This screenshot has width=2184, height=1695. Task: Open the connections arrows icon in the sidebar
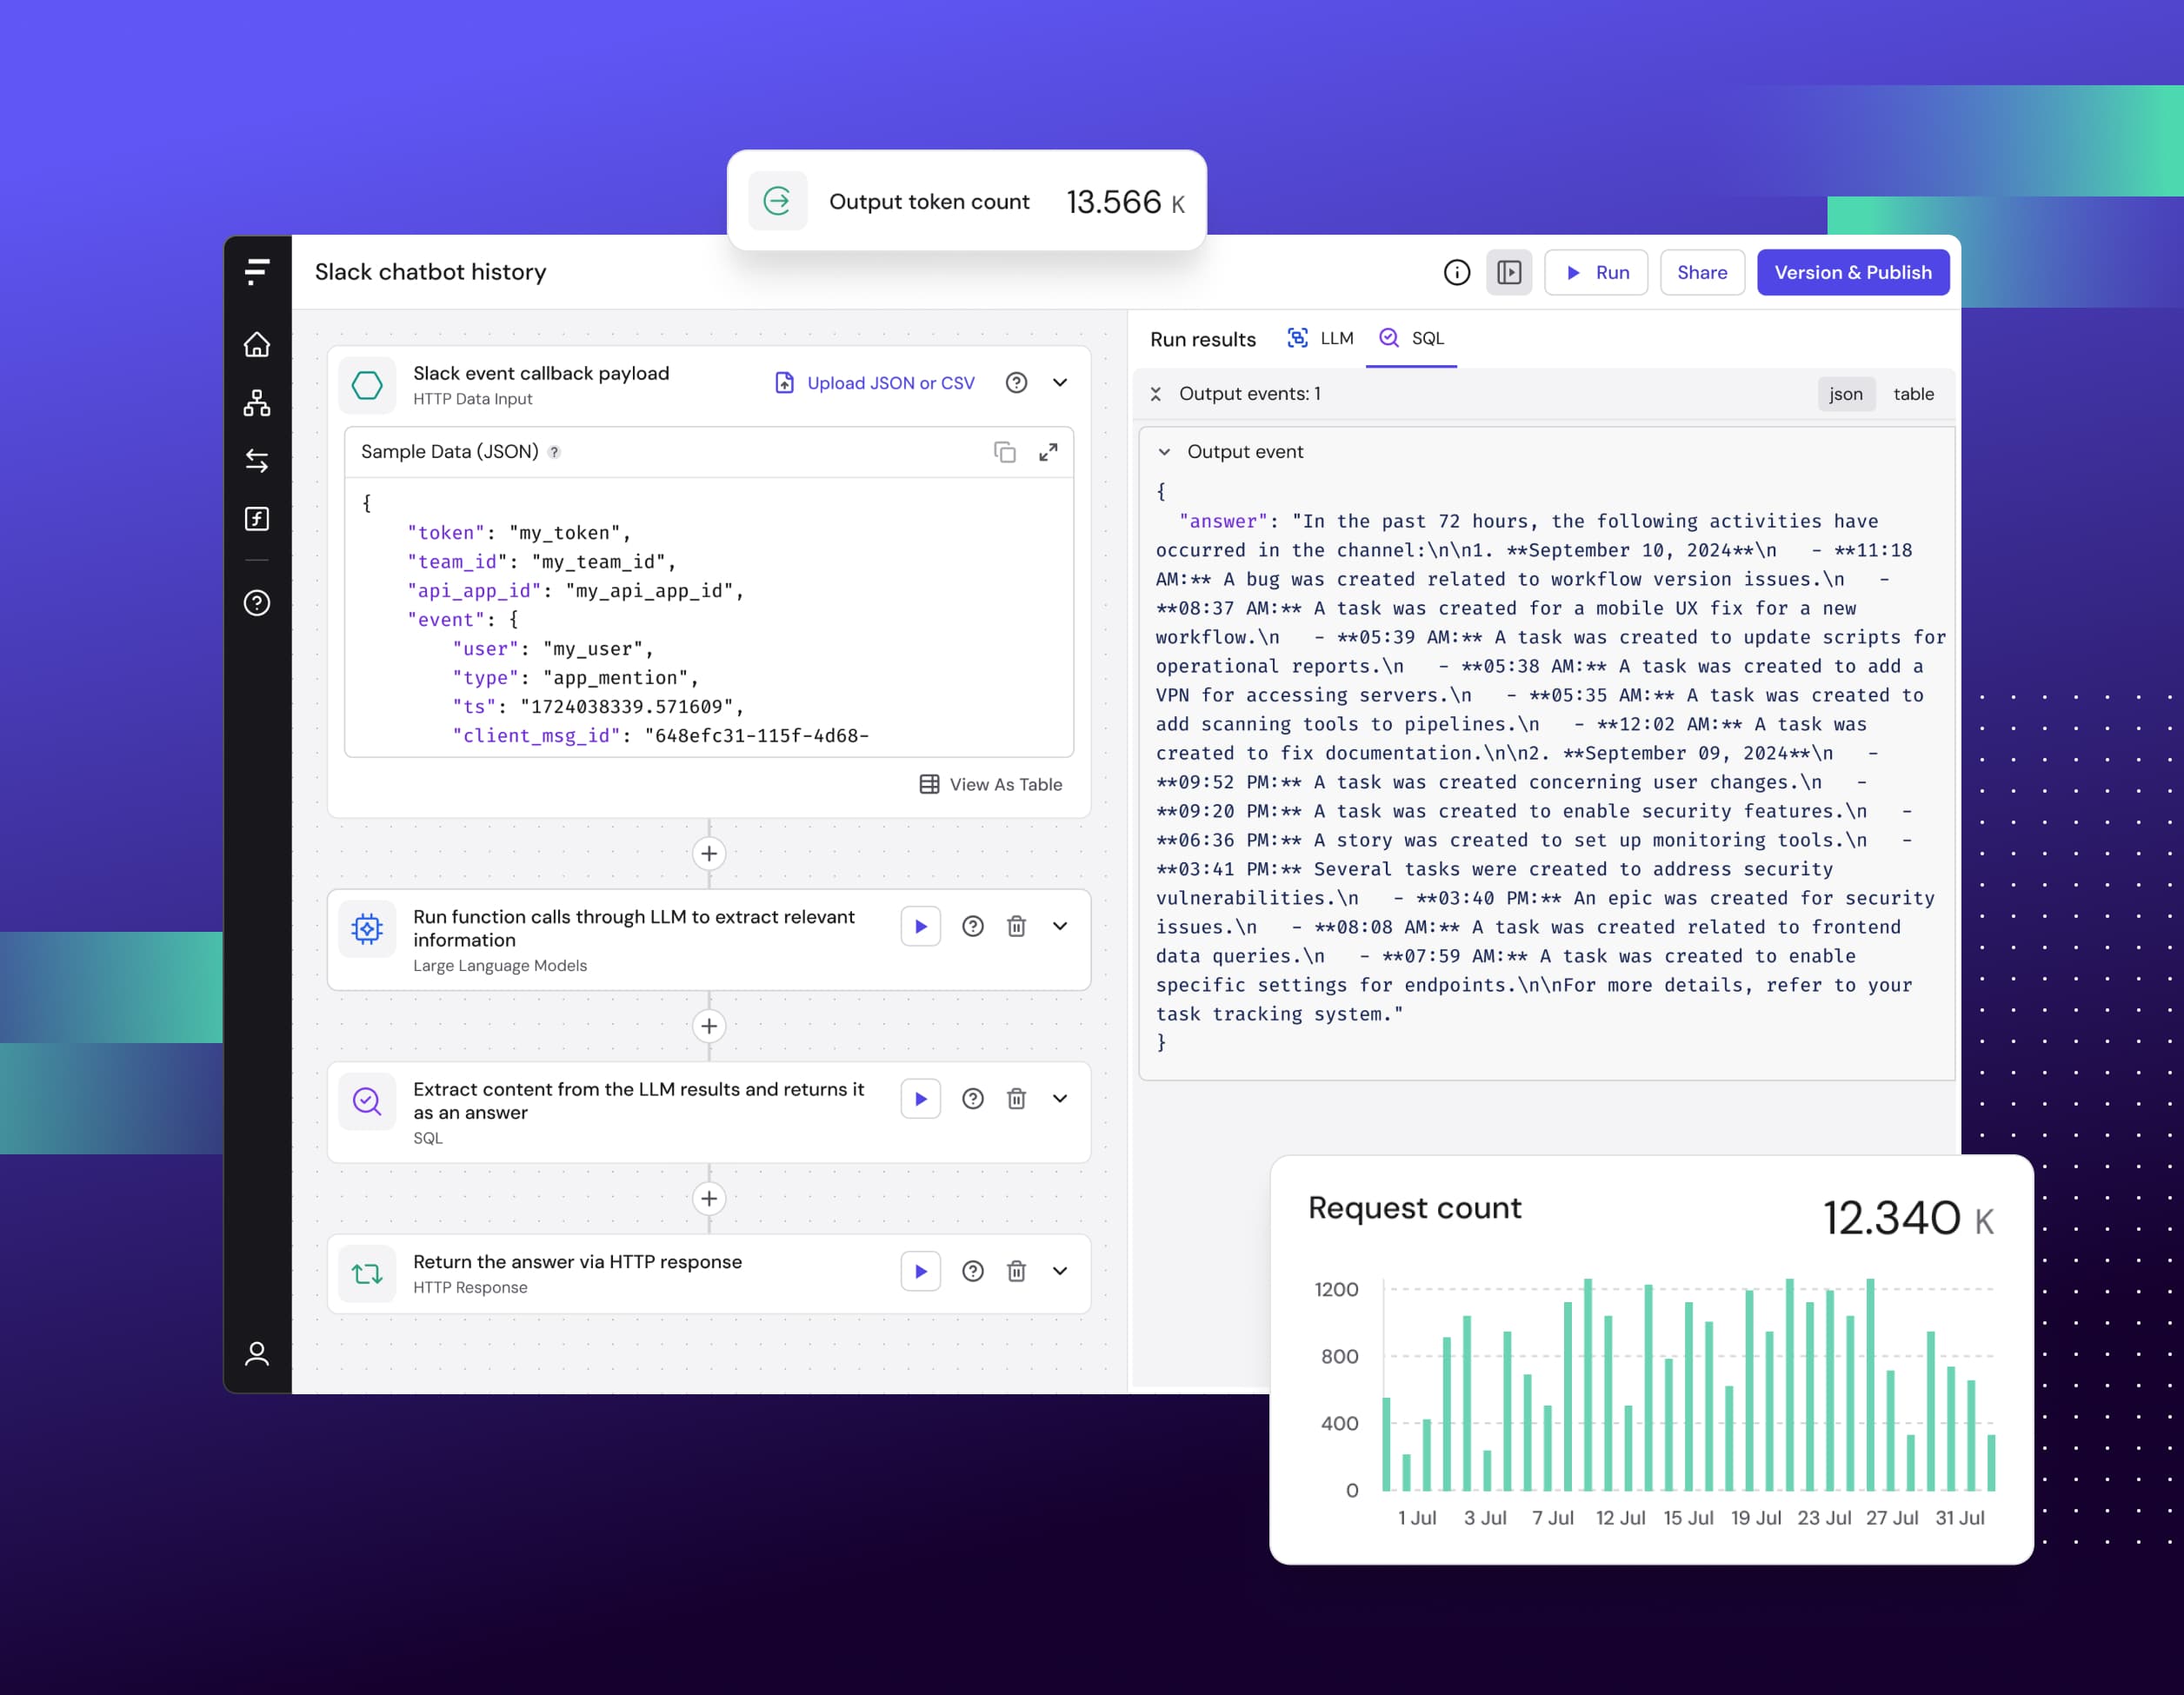(257, 460)
